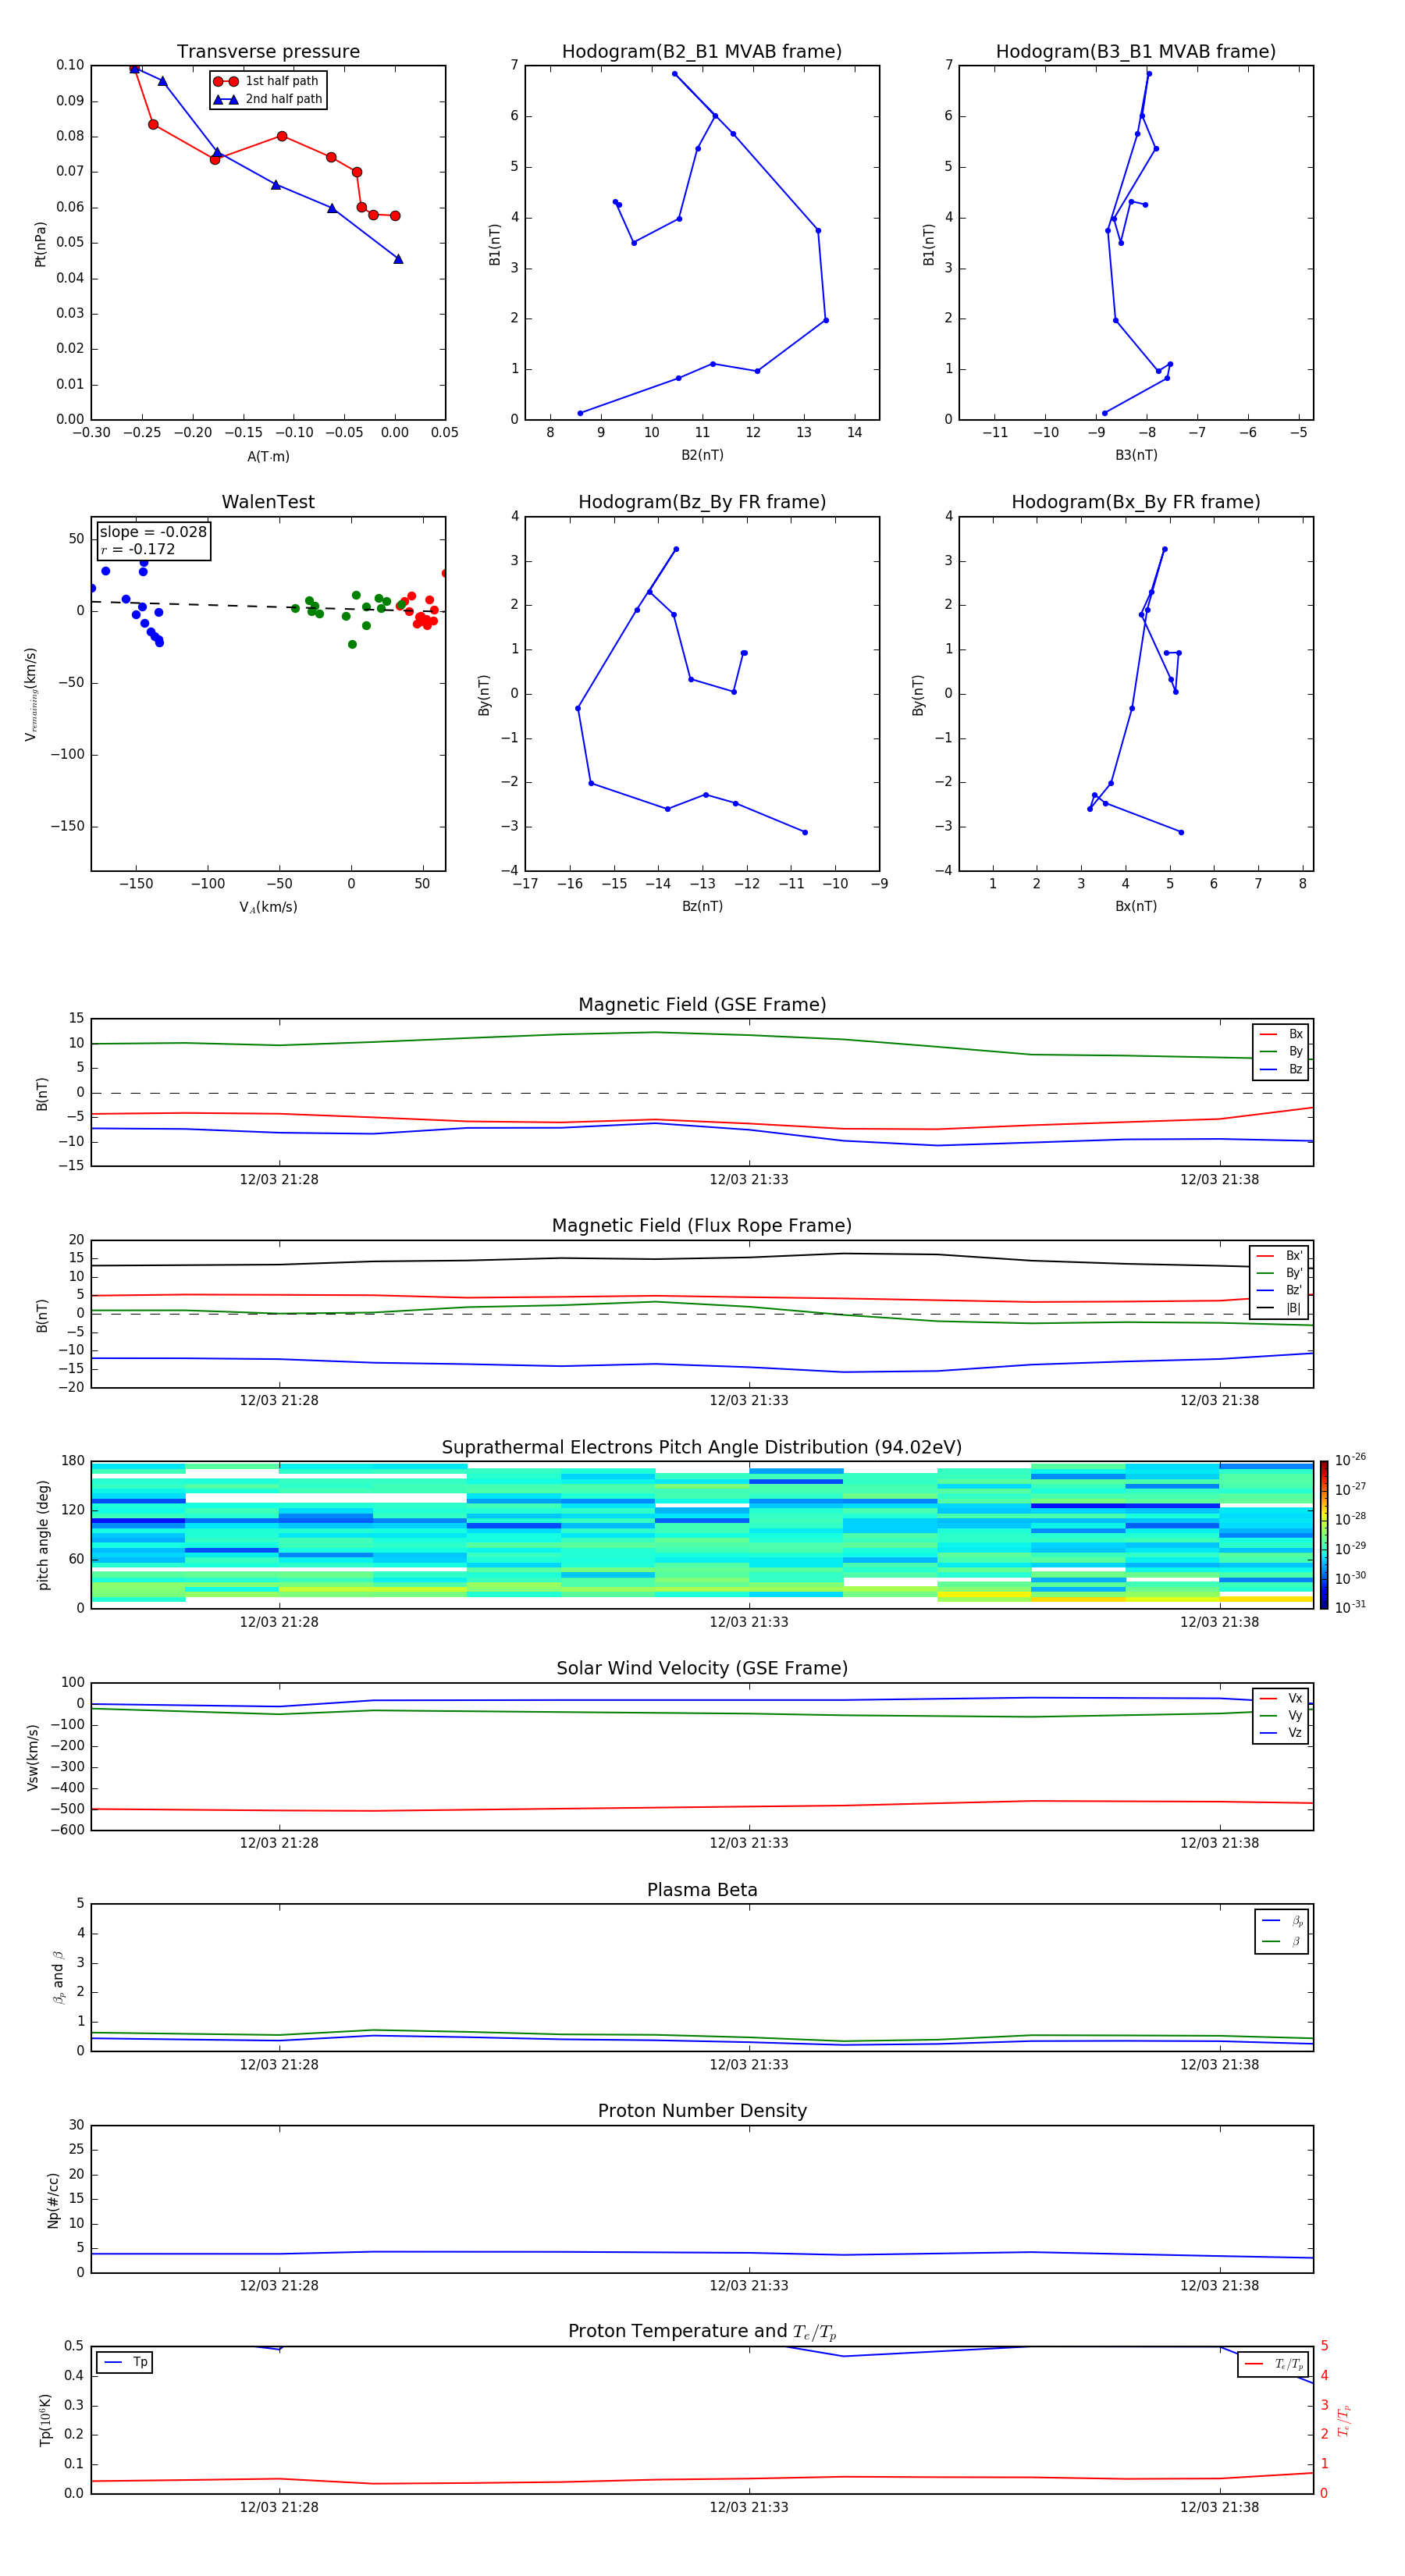Image resolution: width=1405 pixels, height=2576 pixels.
Task: Click the black |B| line sample in the Flux Rope legend
Action: coord(1265,1308)
